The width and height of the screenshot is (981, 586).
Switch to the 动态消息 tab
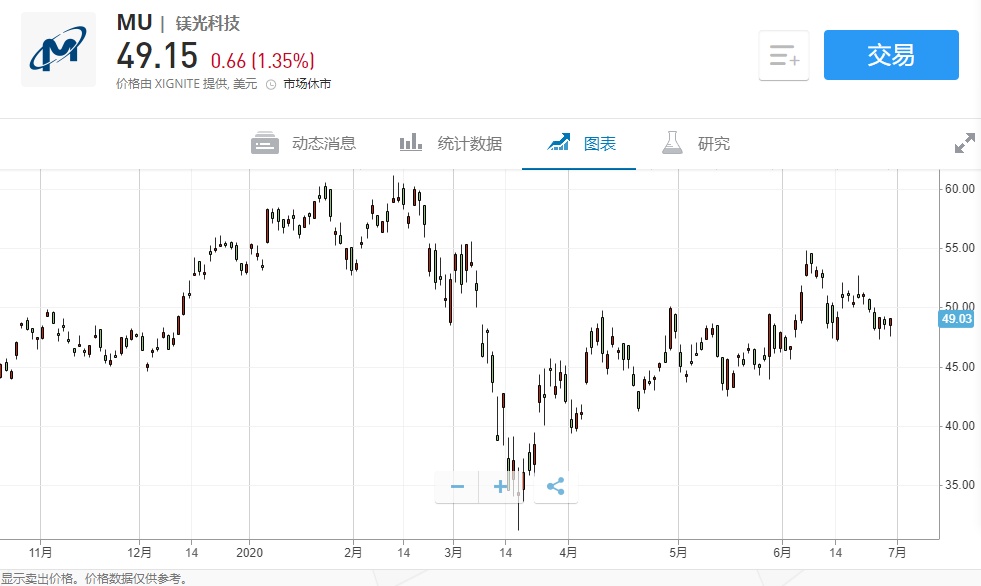(304, 144)
